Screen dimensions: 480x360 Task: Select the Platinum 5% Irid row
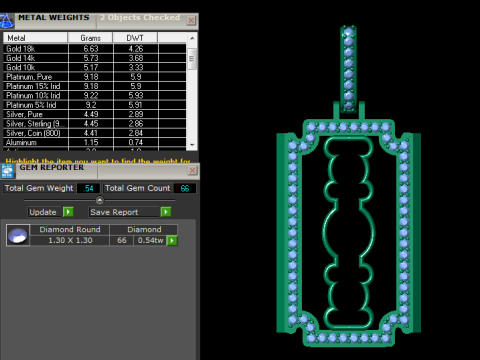point(95,105)
